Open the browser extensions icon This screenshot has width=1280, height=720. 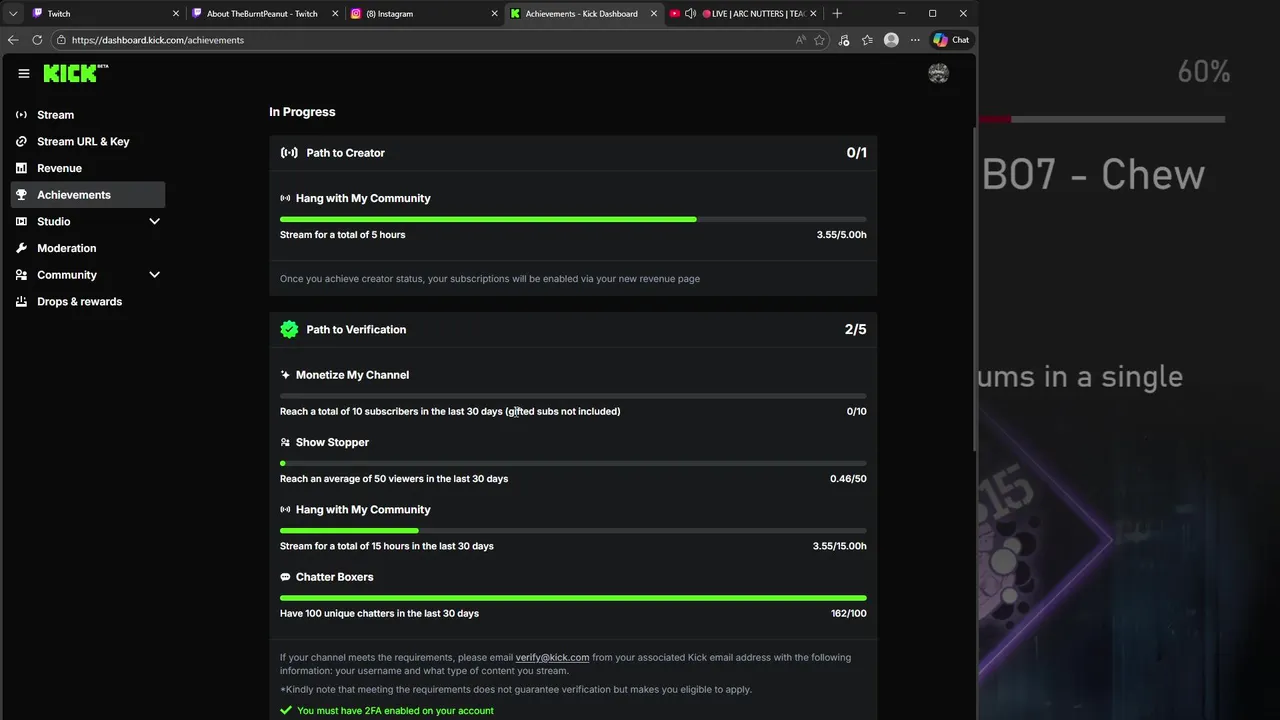[844, 40]
